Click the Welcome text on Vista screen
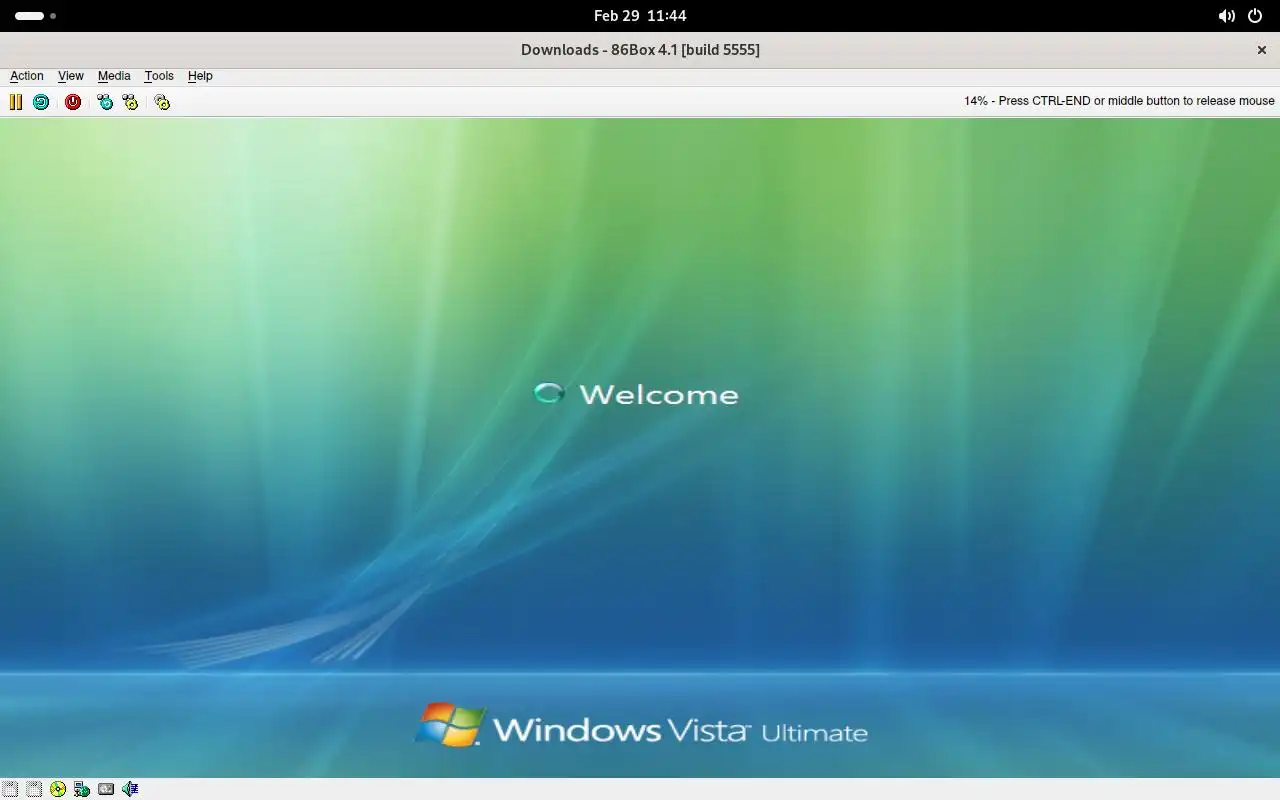The image size is (1280, 800). pos(658,394)
